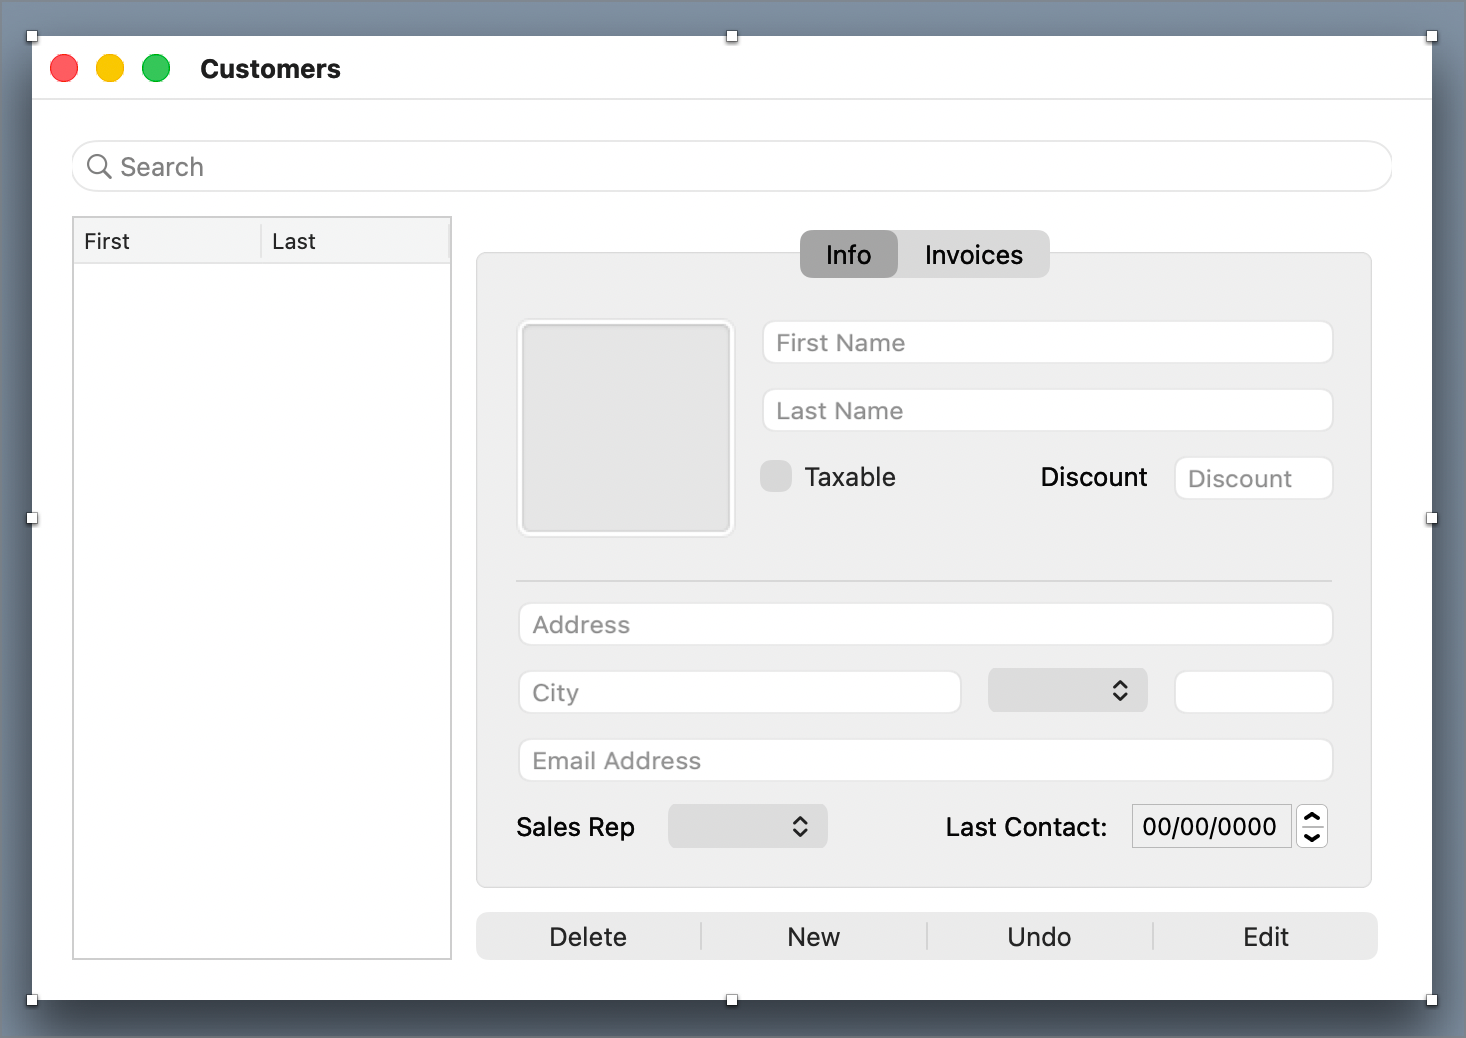Open the state dropdown next to City
Image resolution: width=1466 pixels, height=1038 pixels.
tap(1068, 691)
